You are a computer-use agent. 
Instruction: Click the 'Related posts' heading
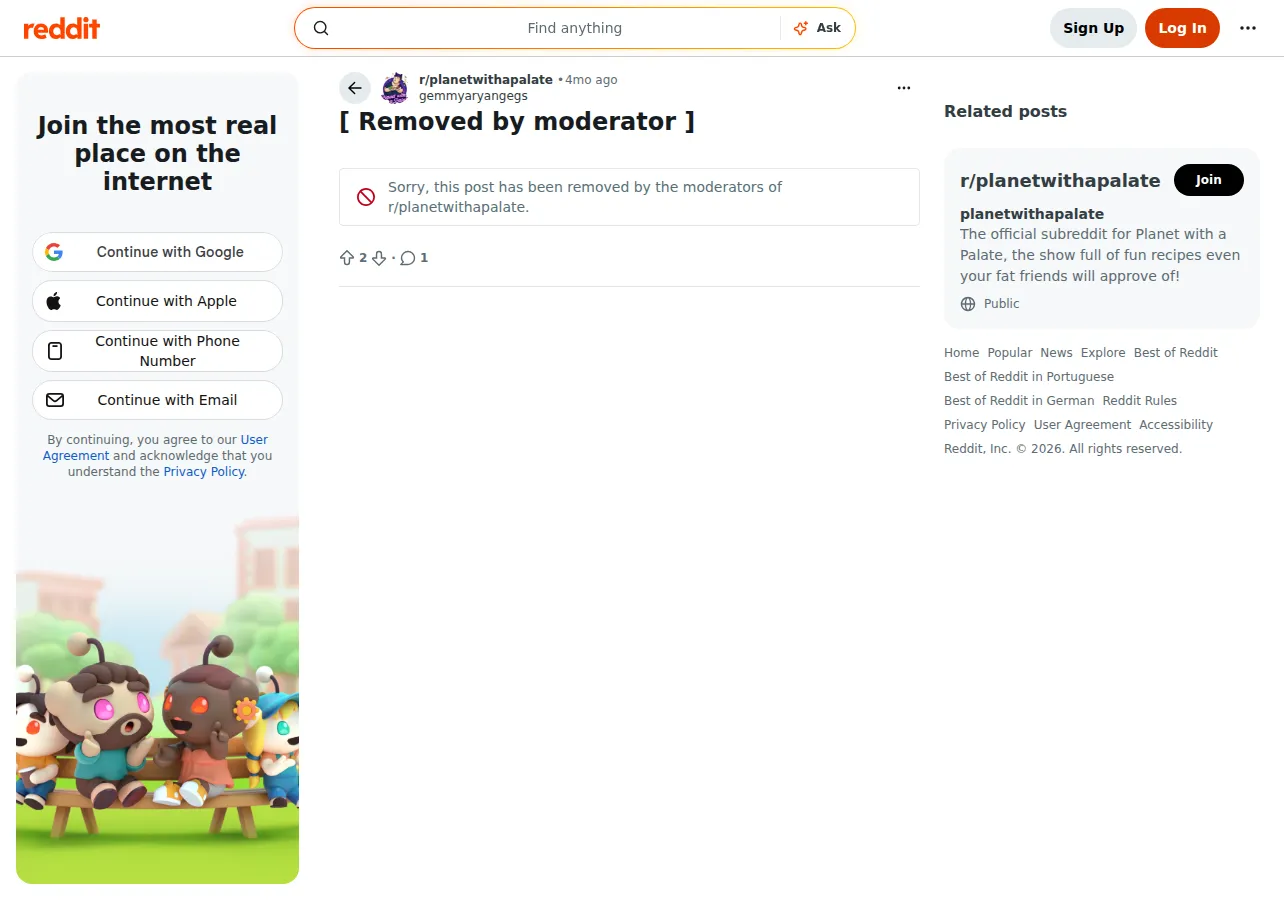[x=1005, y=111]
